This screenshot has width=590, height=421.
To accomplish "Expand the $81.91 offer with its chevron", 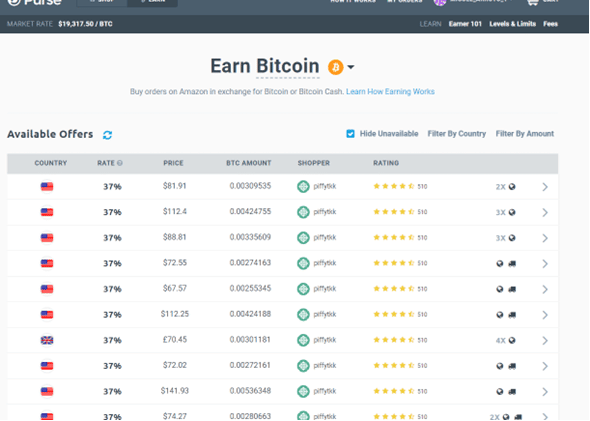I will click(545, 187).
